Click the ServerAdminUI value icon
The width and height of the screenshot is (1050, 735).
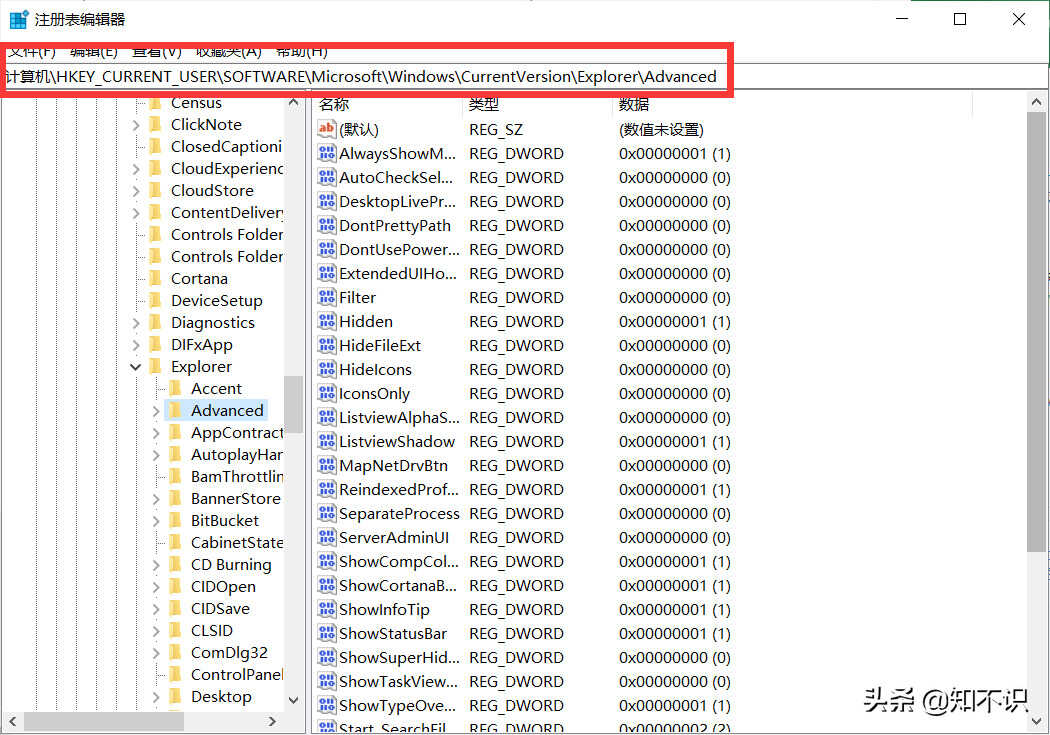click(x=327, y=538)
